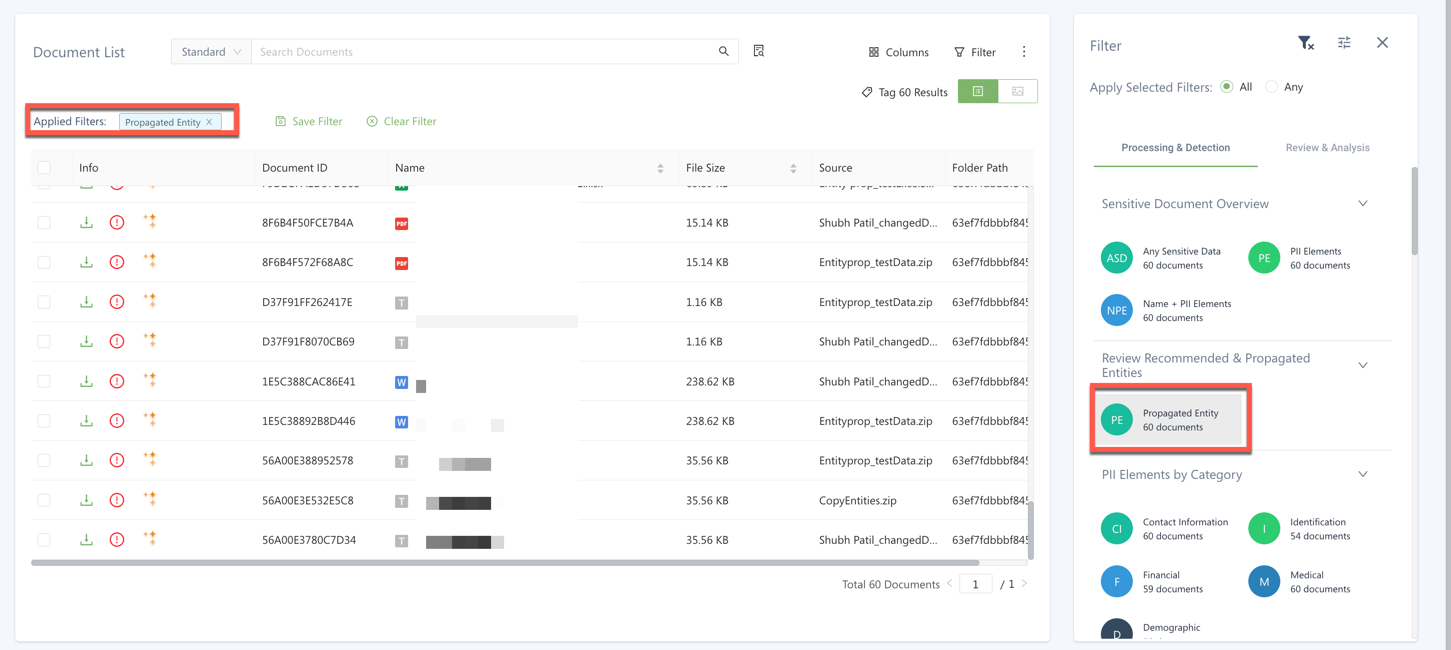
Task: Clear all filters using funnel-x icon
Action: click(x=1305, y=43)
